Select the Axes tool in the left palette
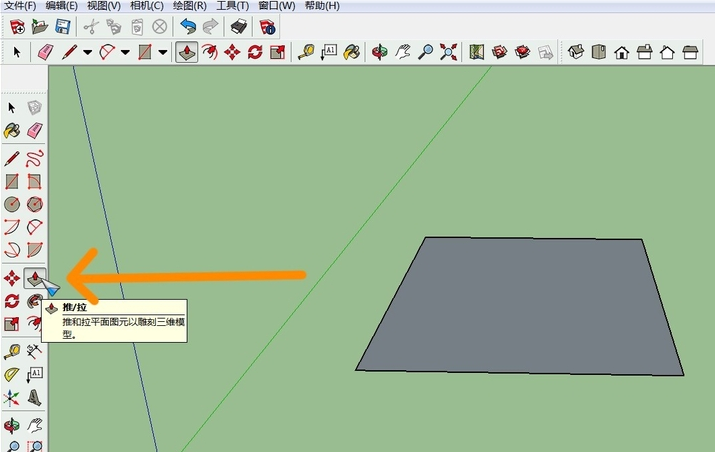 pyautogui.click(x=12, y=398)
